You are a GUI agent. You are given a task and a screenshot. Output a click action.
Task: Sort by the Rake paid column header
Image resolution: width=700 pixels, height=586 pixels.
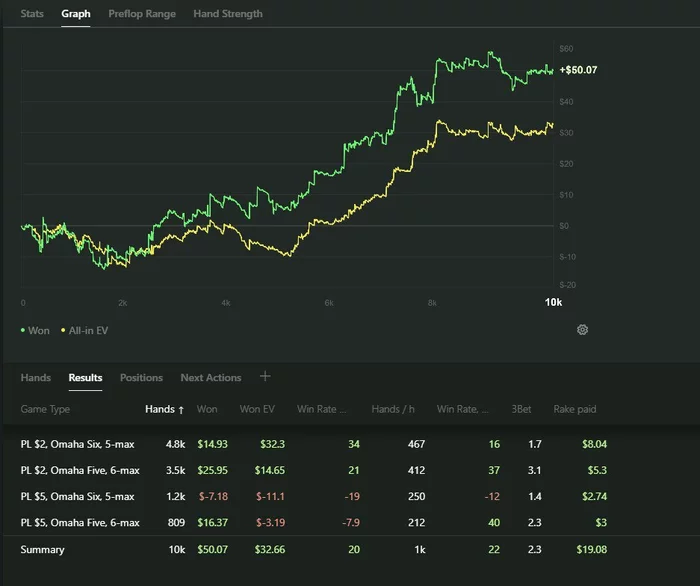(575, 409)
